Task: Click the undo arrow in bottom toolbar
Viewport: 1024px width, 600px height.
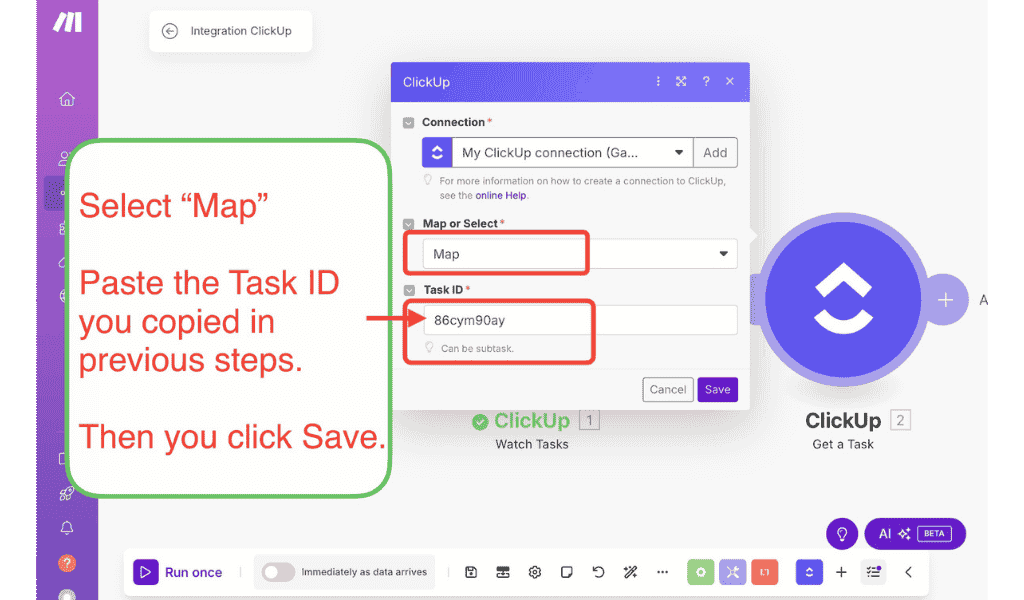Action: (x=598, y=573)
